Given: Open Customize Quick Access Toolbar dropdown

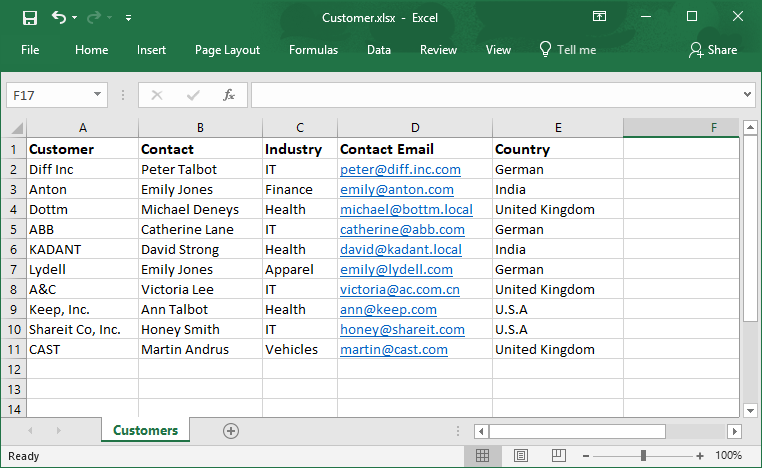Looking at the screenshot, I should [x=128, y=18].
